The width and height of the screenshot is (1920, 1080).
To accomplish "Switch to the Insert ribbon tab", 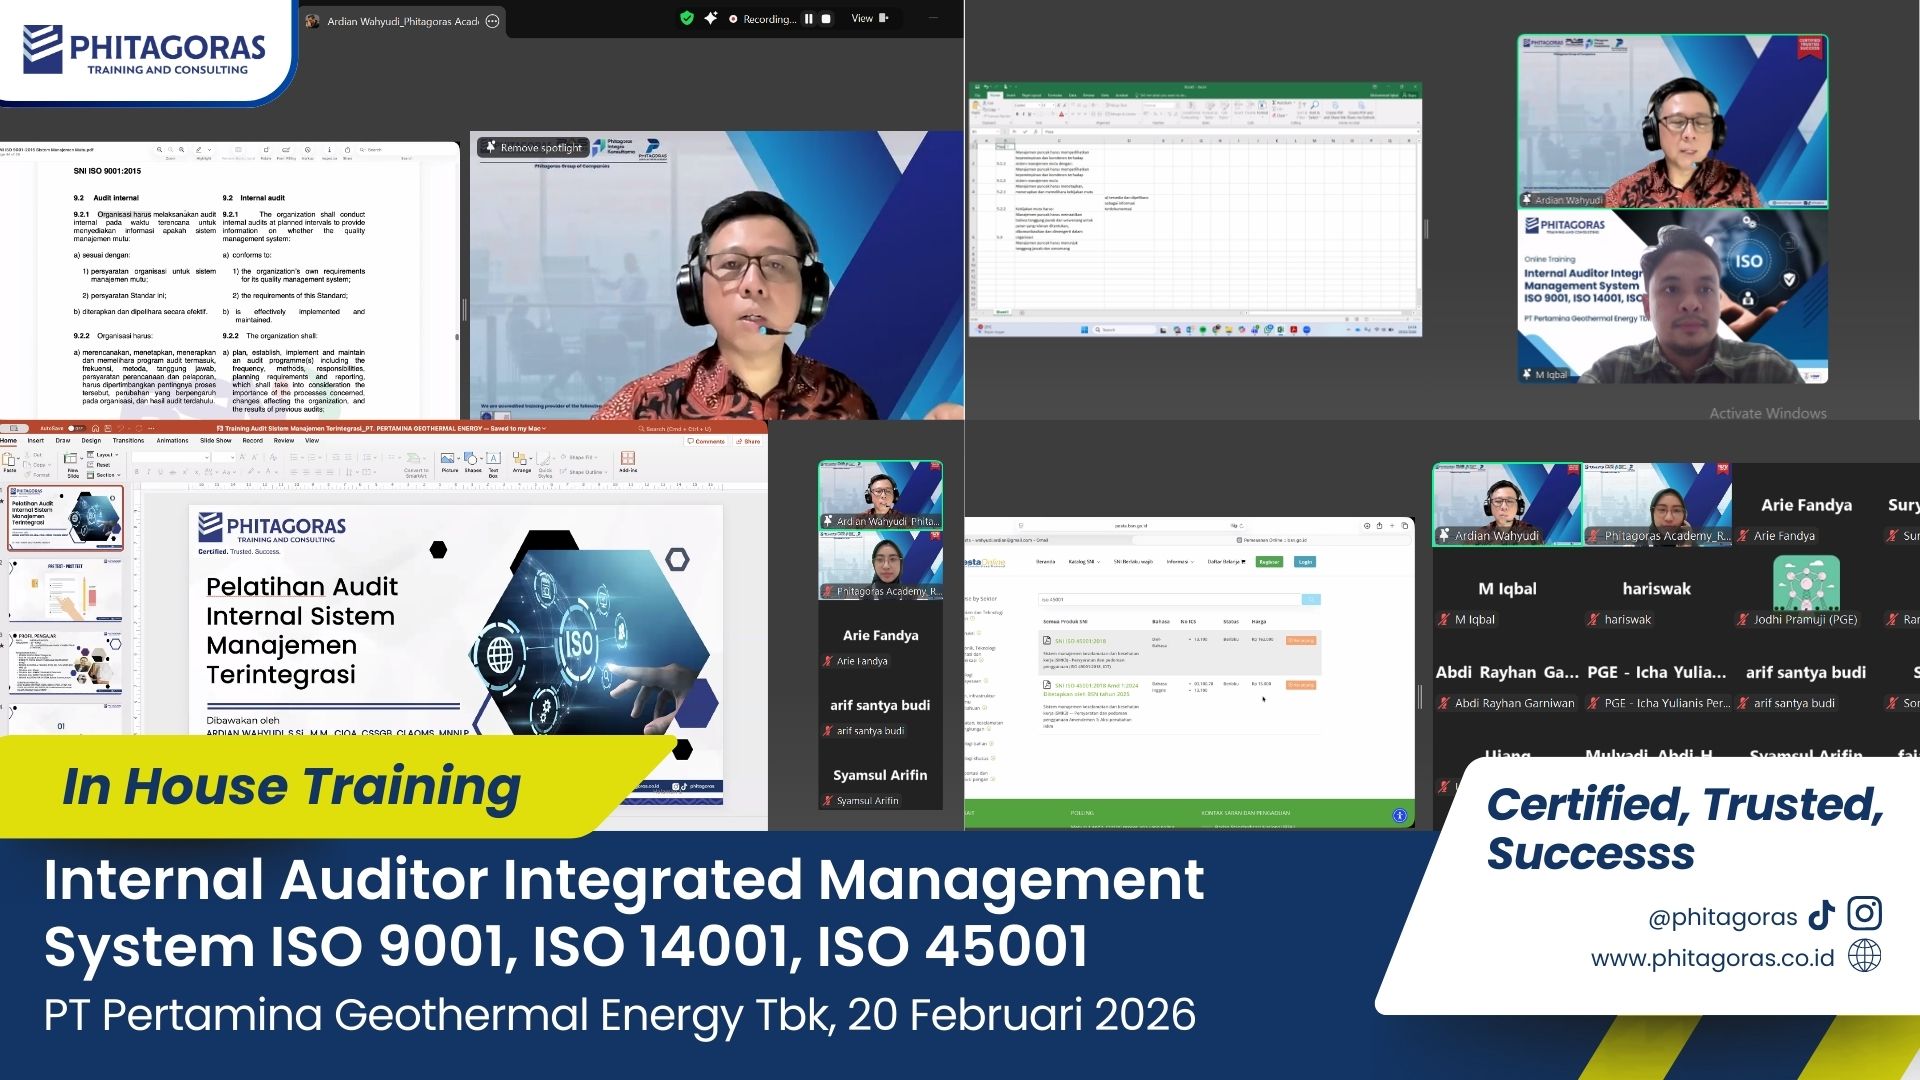I will pyautogui.click(x=36, y=441).
